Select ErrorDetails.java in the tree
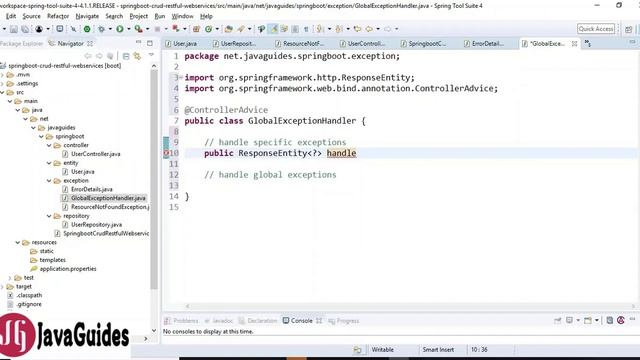 [x=91, y=189]
